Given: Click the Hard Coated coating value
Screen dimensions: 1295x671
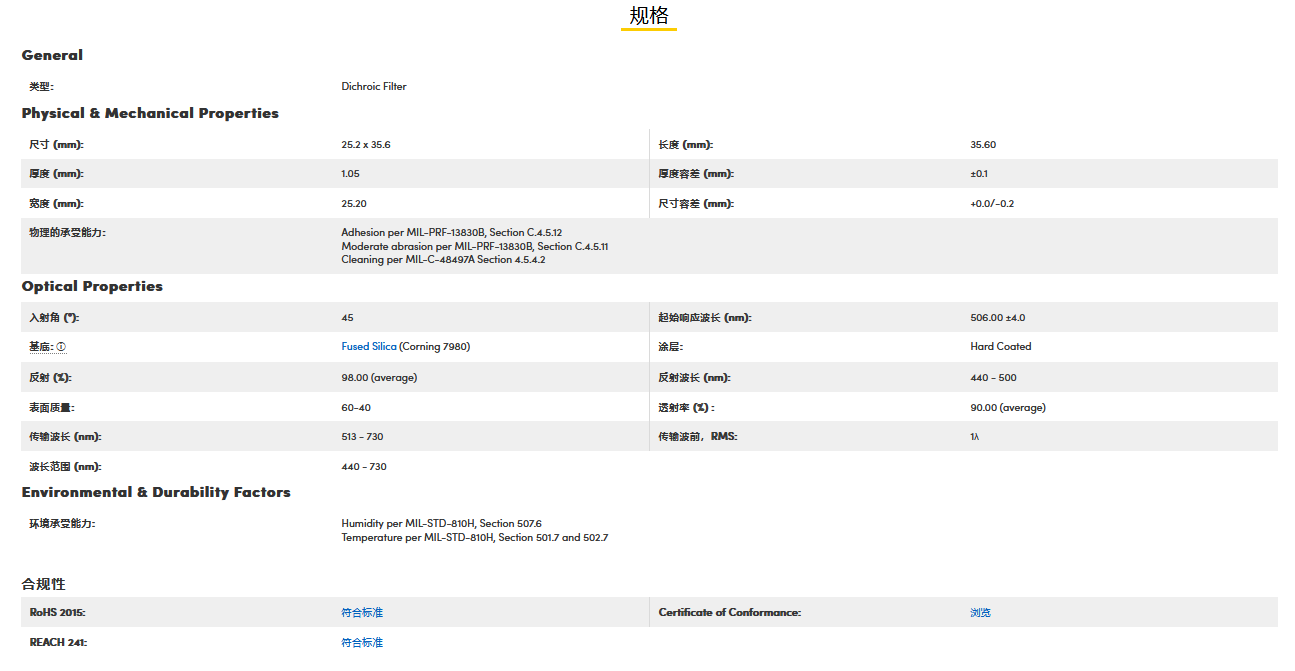Looking at the screenshot, I should 1000,347.
